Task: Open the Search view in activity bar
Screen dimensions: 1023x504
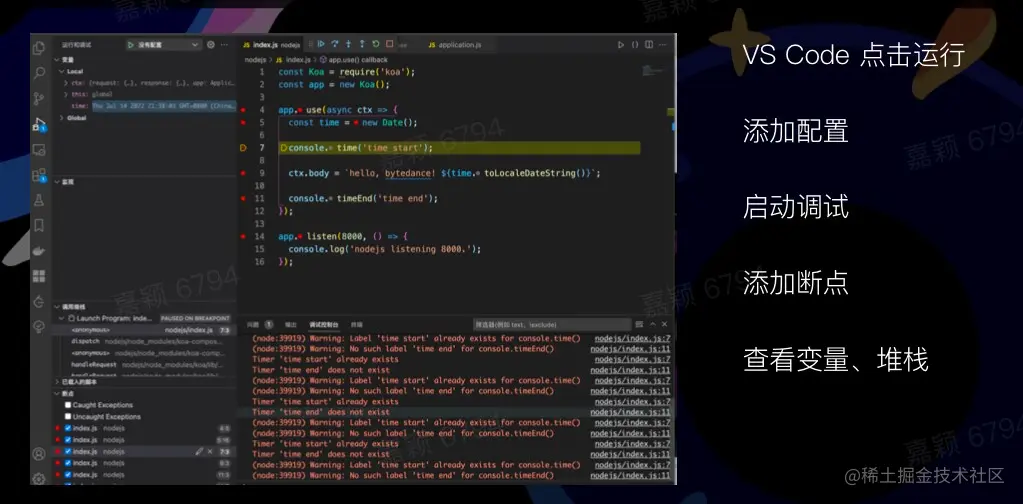Action: [39, 72]
